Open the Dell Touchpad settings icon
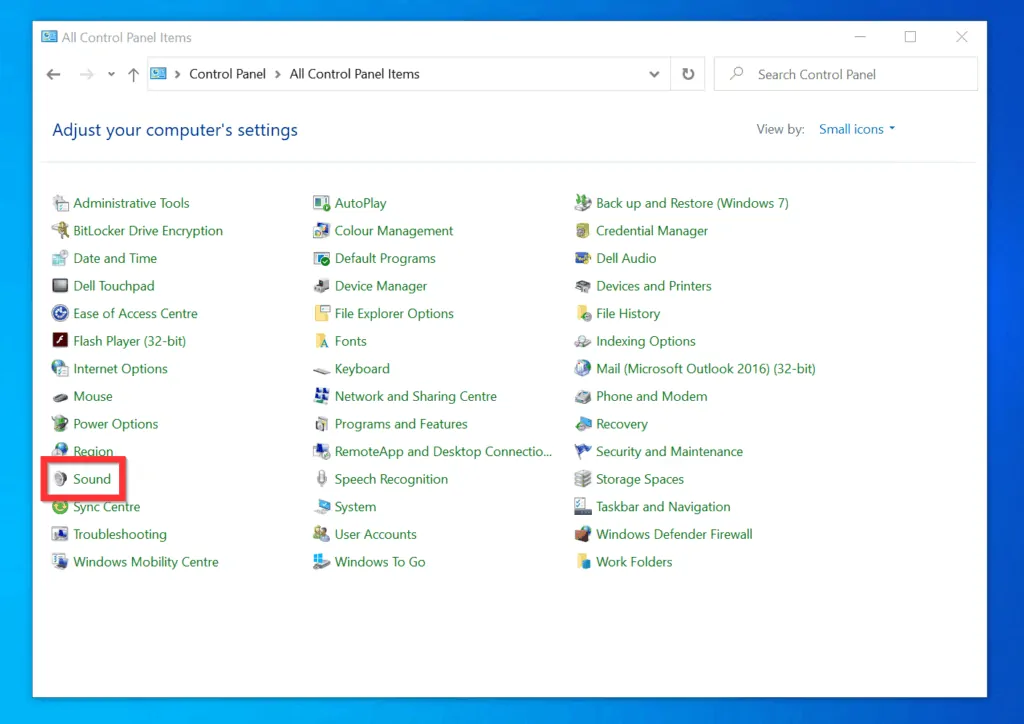Screen dimensions: 1024x724 (x=113, y=285)
